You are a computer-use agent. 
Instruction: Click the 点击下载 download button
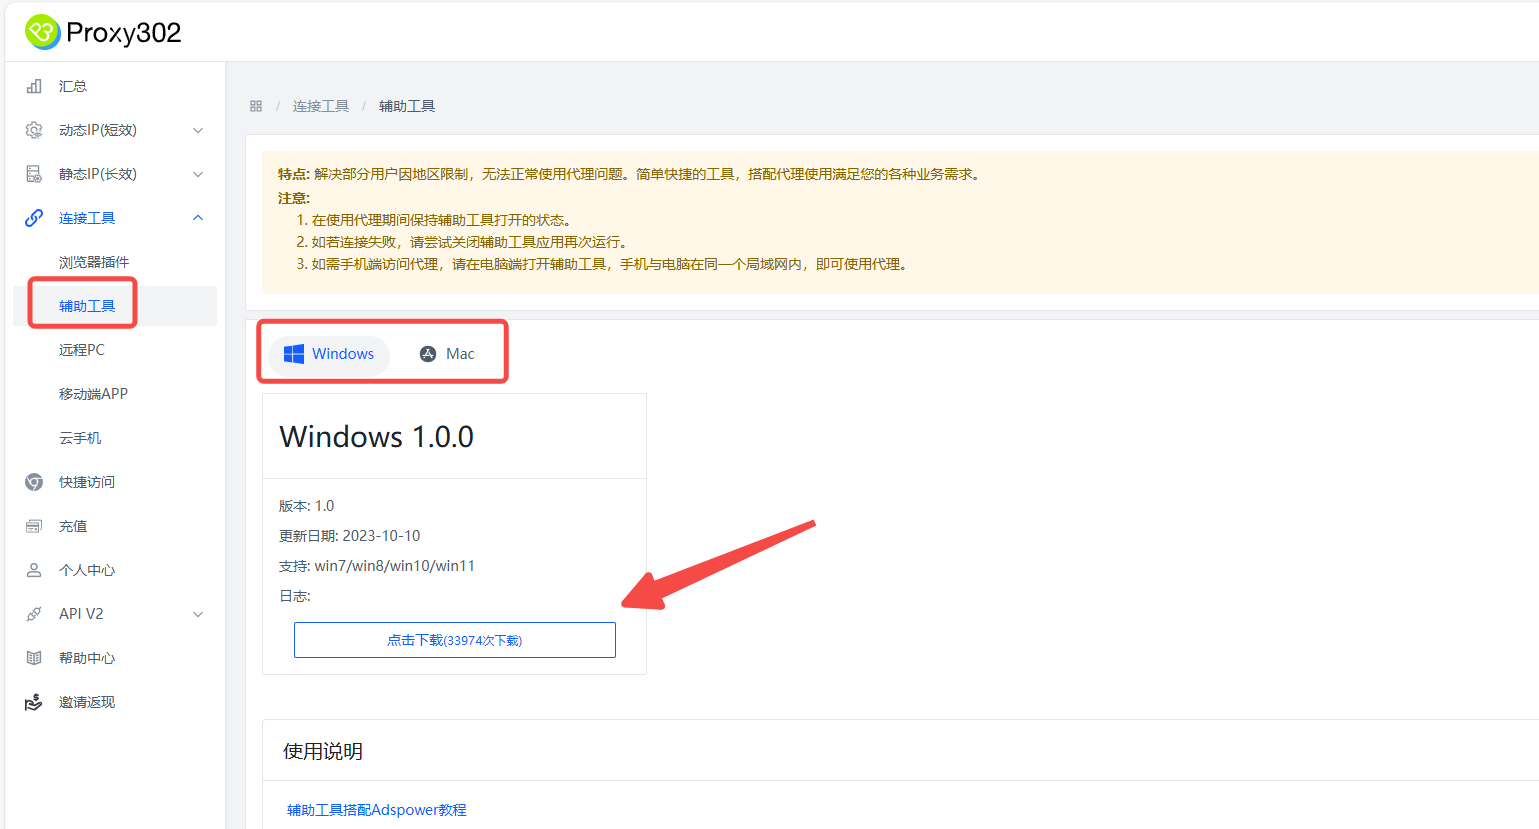(454, 639)
